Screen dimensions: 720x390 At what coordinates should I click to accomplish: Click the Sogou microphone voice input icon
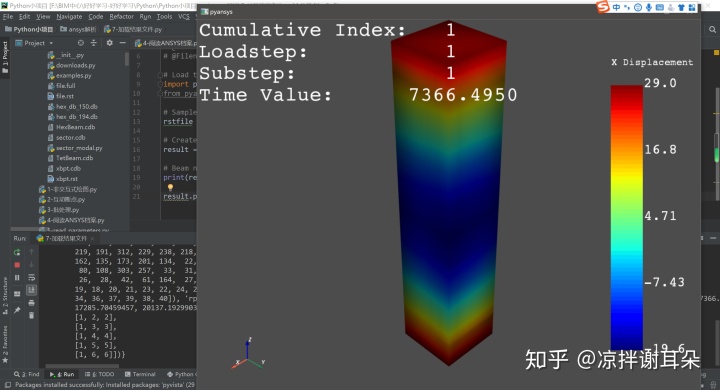point(649,7)
